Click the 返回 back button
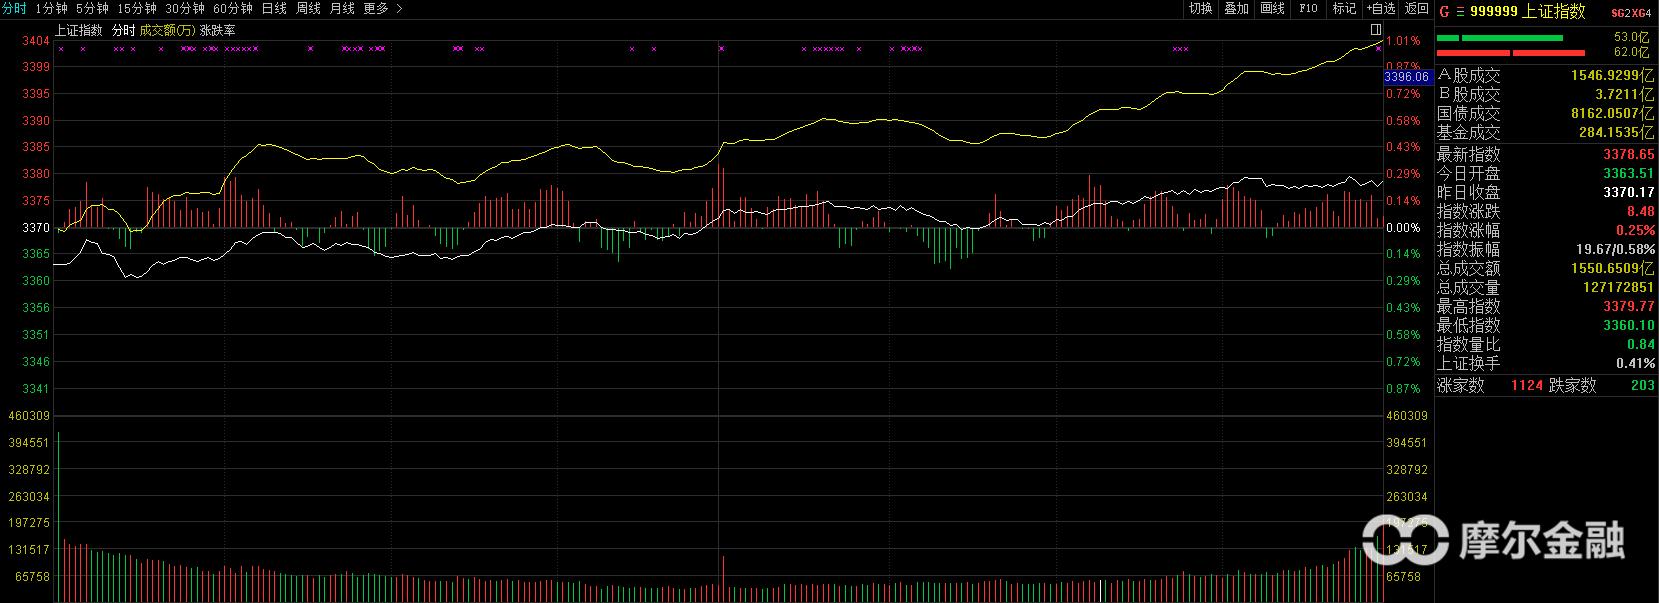 [1416, 8]
